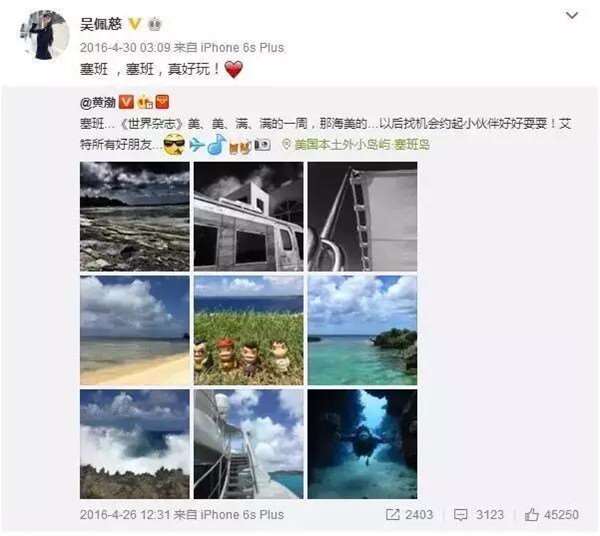Open the @黄渤 profile link
This screenshot has height=536, width=600.
pyautogui.click(x=98, y=103)
